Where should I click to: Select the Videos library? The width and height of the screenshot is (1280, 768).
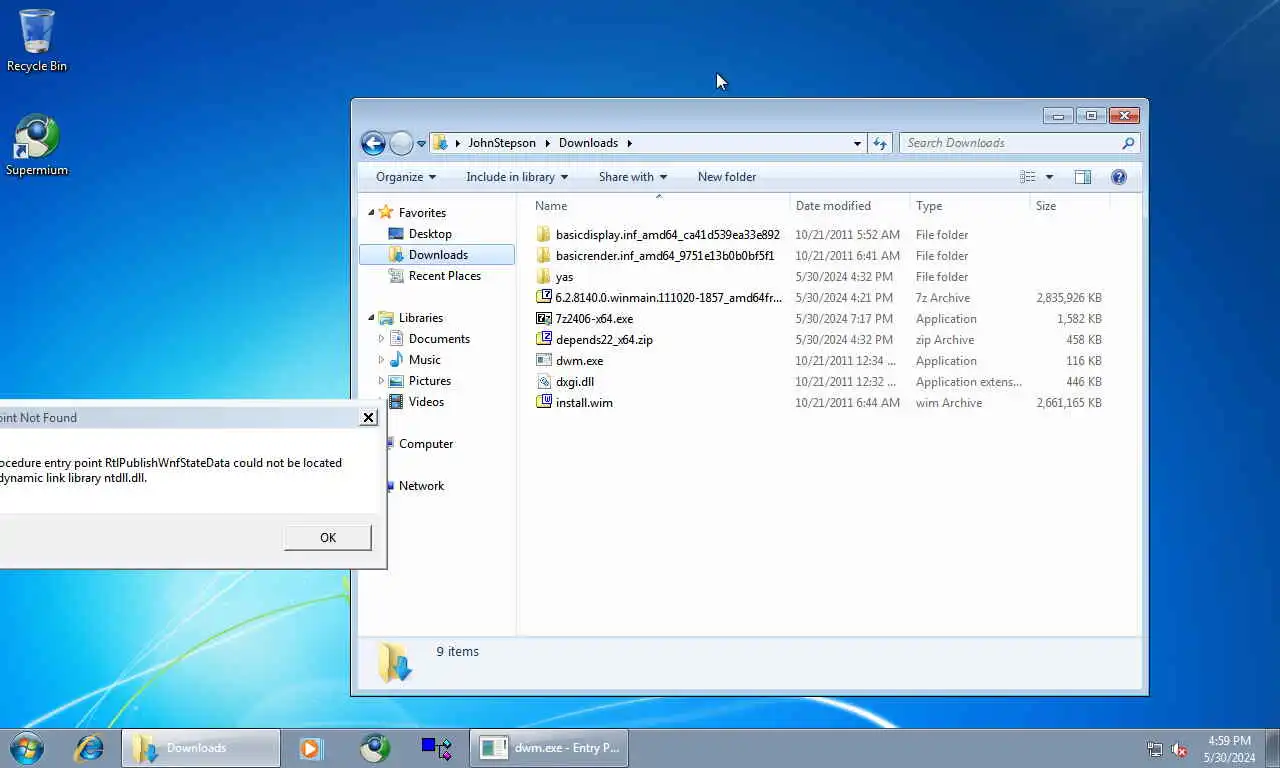point(426,402)
